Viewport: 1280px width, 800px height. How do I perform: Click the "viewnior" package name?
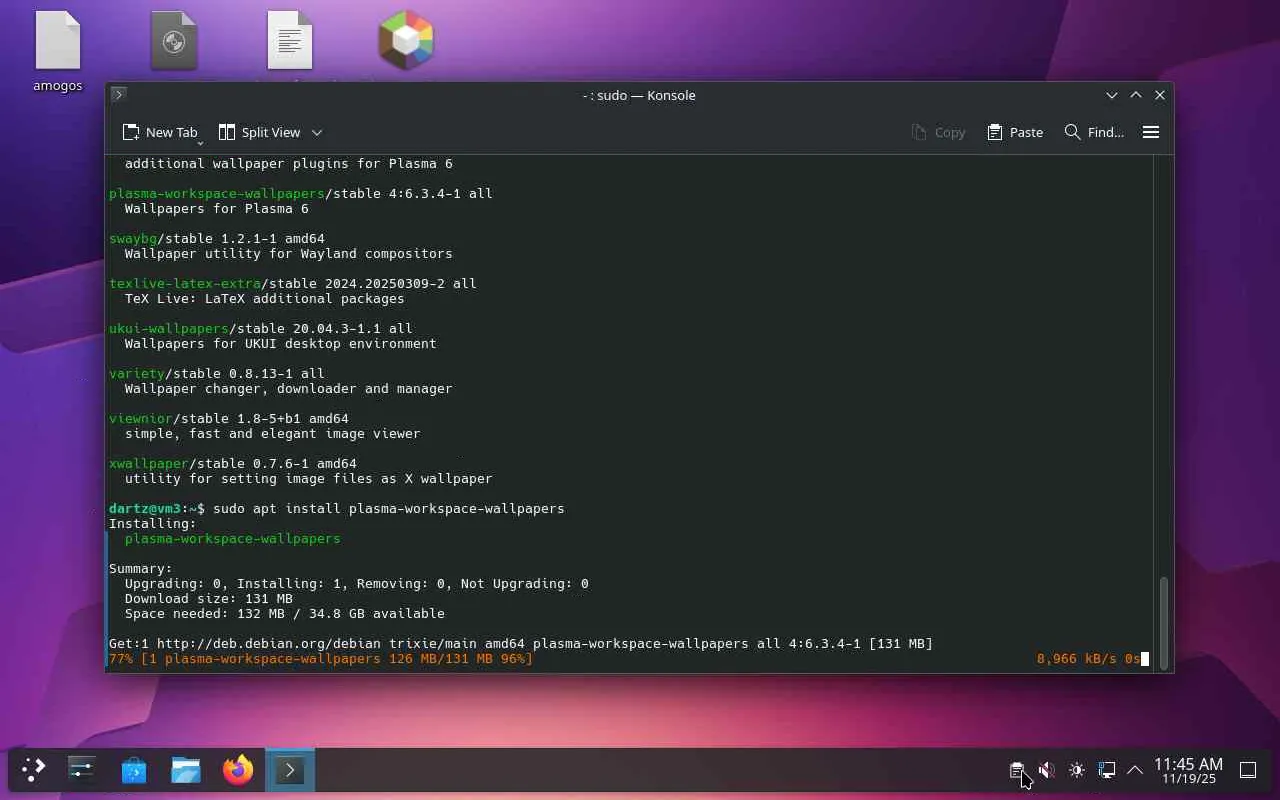click(141, 419)
